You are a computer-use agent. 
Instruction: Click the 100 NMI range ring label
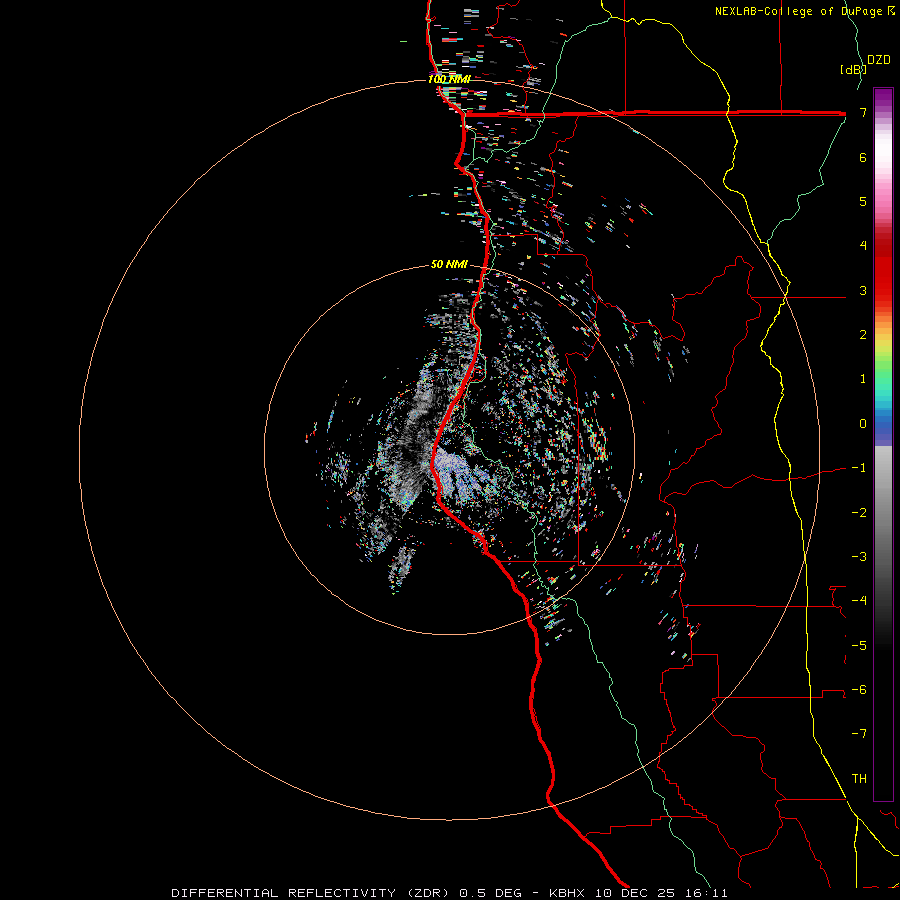tap(449, 79)
